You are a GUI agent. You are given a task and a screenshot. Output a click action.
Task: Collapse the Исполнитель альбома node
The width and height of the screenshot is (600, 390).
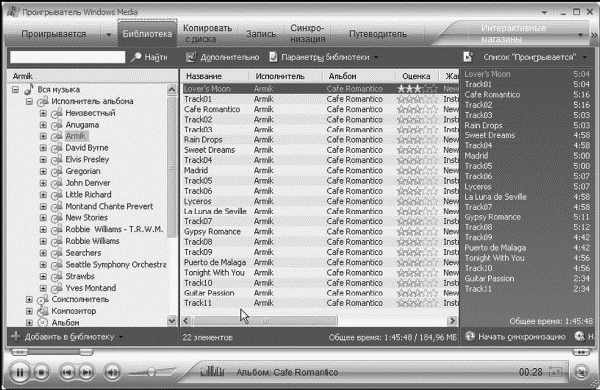[x=29, y=101]
